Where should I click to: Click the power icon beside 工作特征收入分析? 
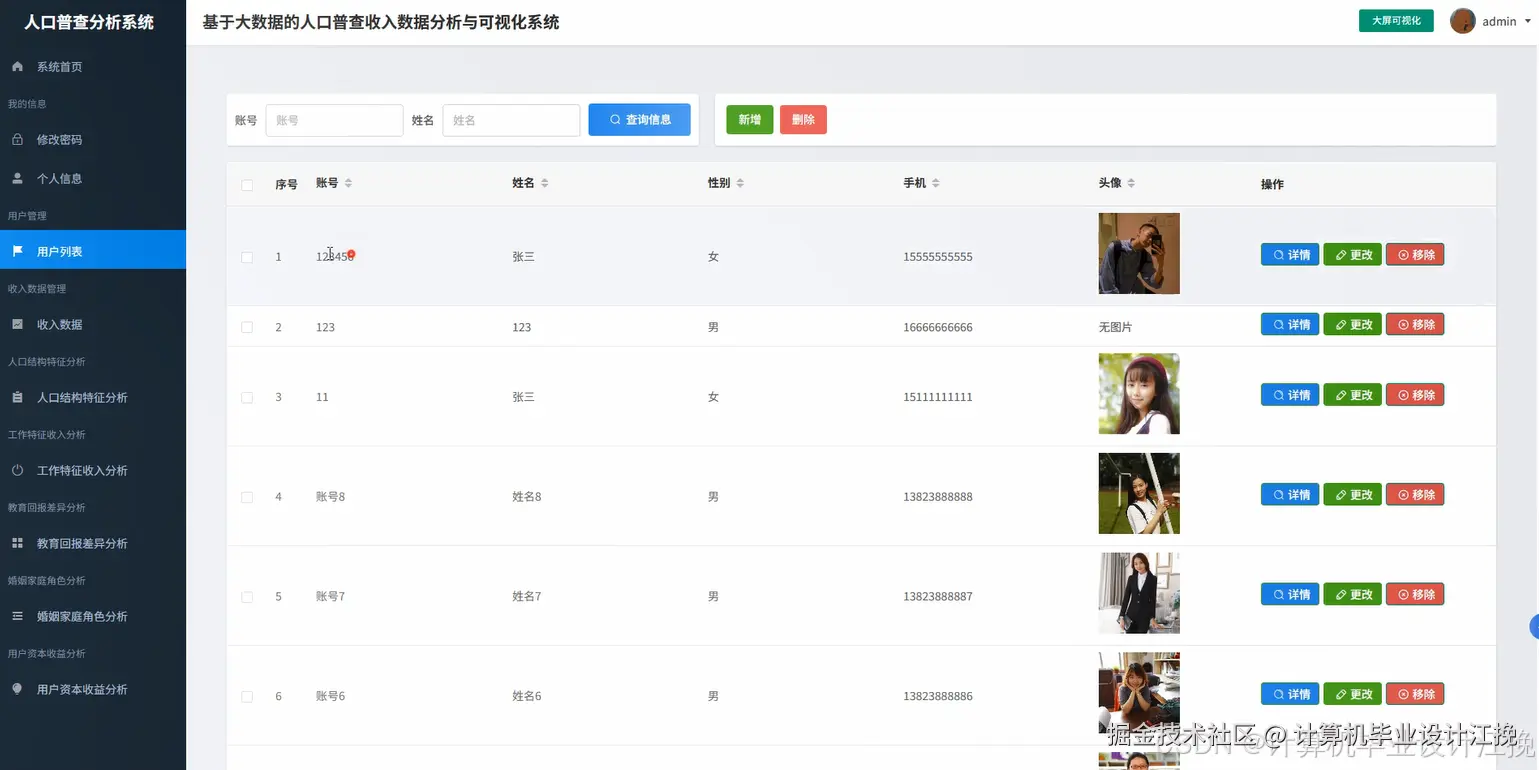(x=17, y=471)
